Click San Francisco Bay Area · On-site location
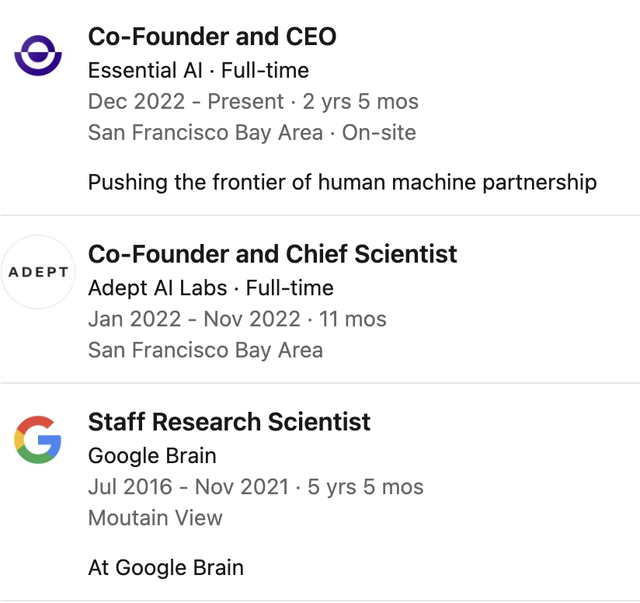The image size is (640, 603). coord(252,132)
